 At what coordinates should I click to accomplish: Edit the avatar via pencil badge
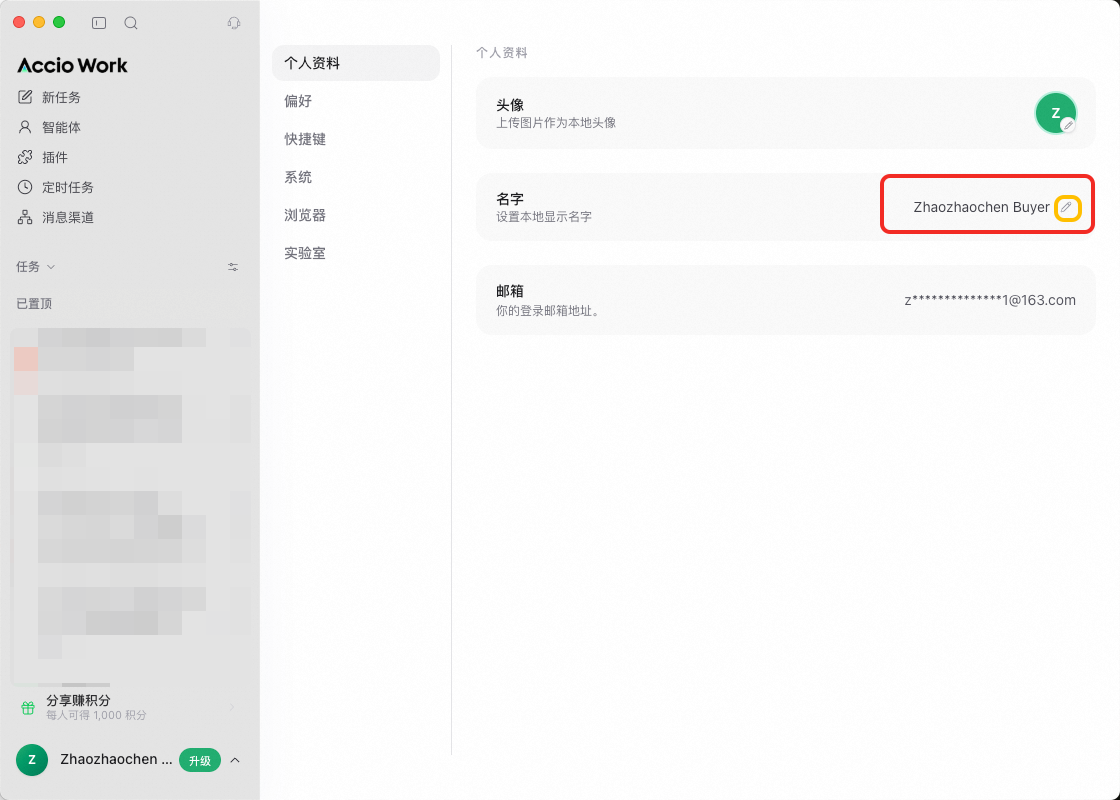(1068, 125)
